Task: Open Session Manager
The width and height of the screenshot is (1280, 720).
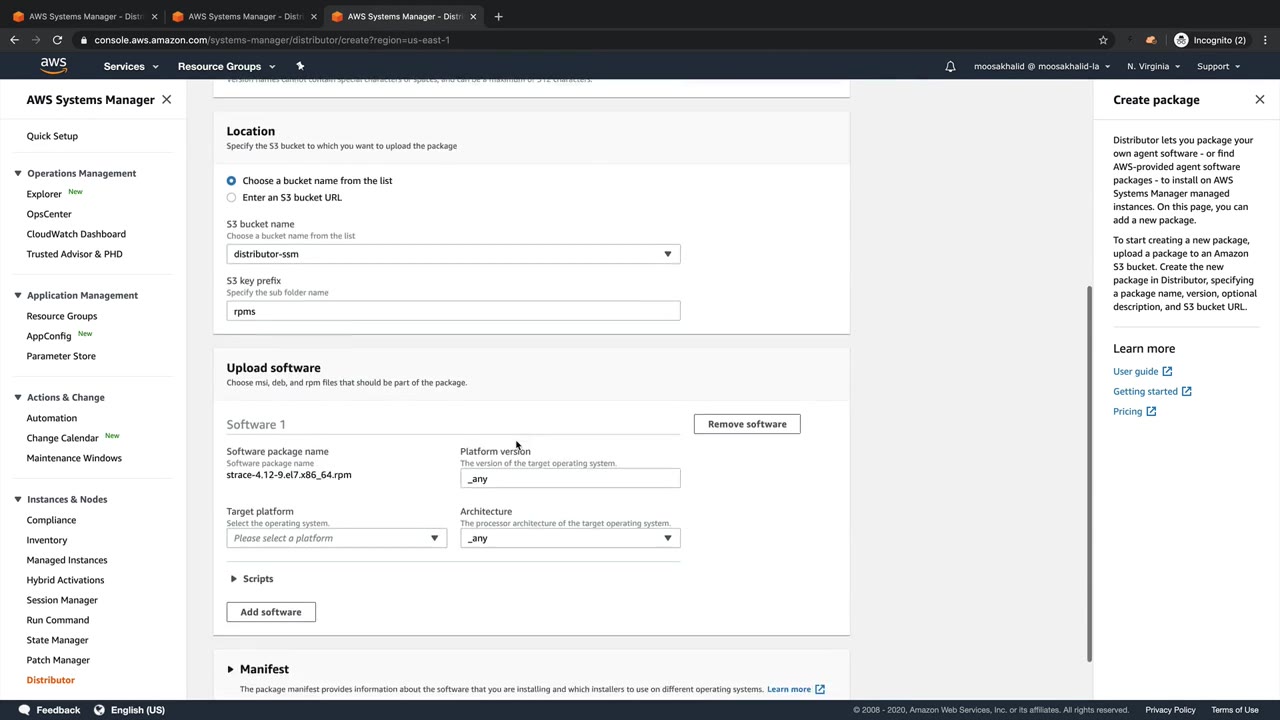Action: pos(62,600)
